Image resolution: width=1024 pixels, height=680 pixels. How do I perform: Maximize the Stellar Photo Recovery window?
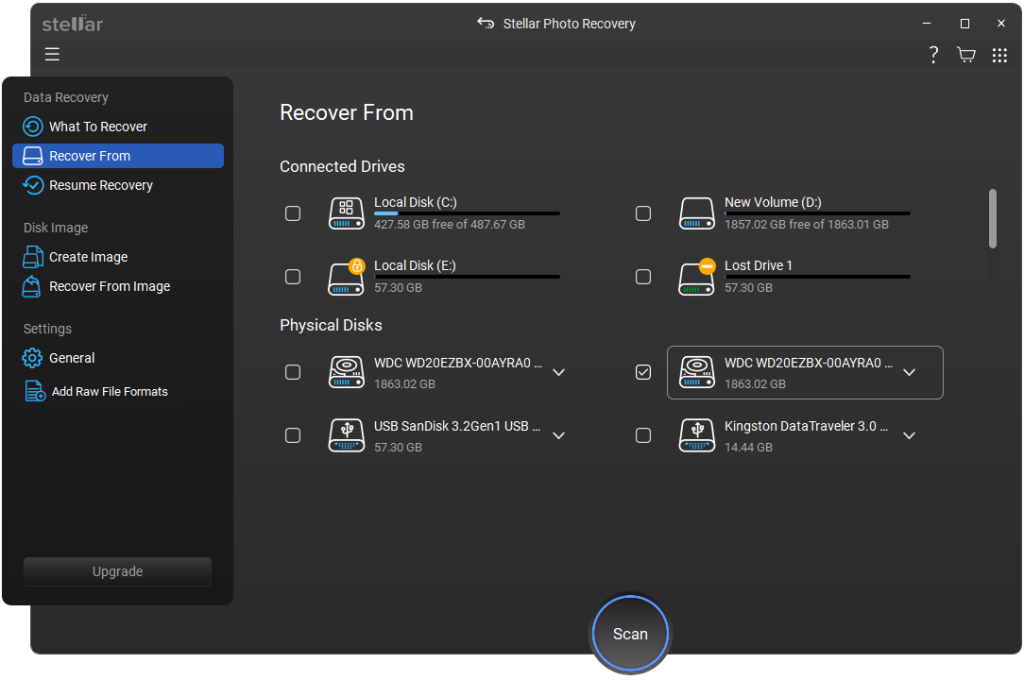pyautogui.click(x=965, y=24)
